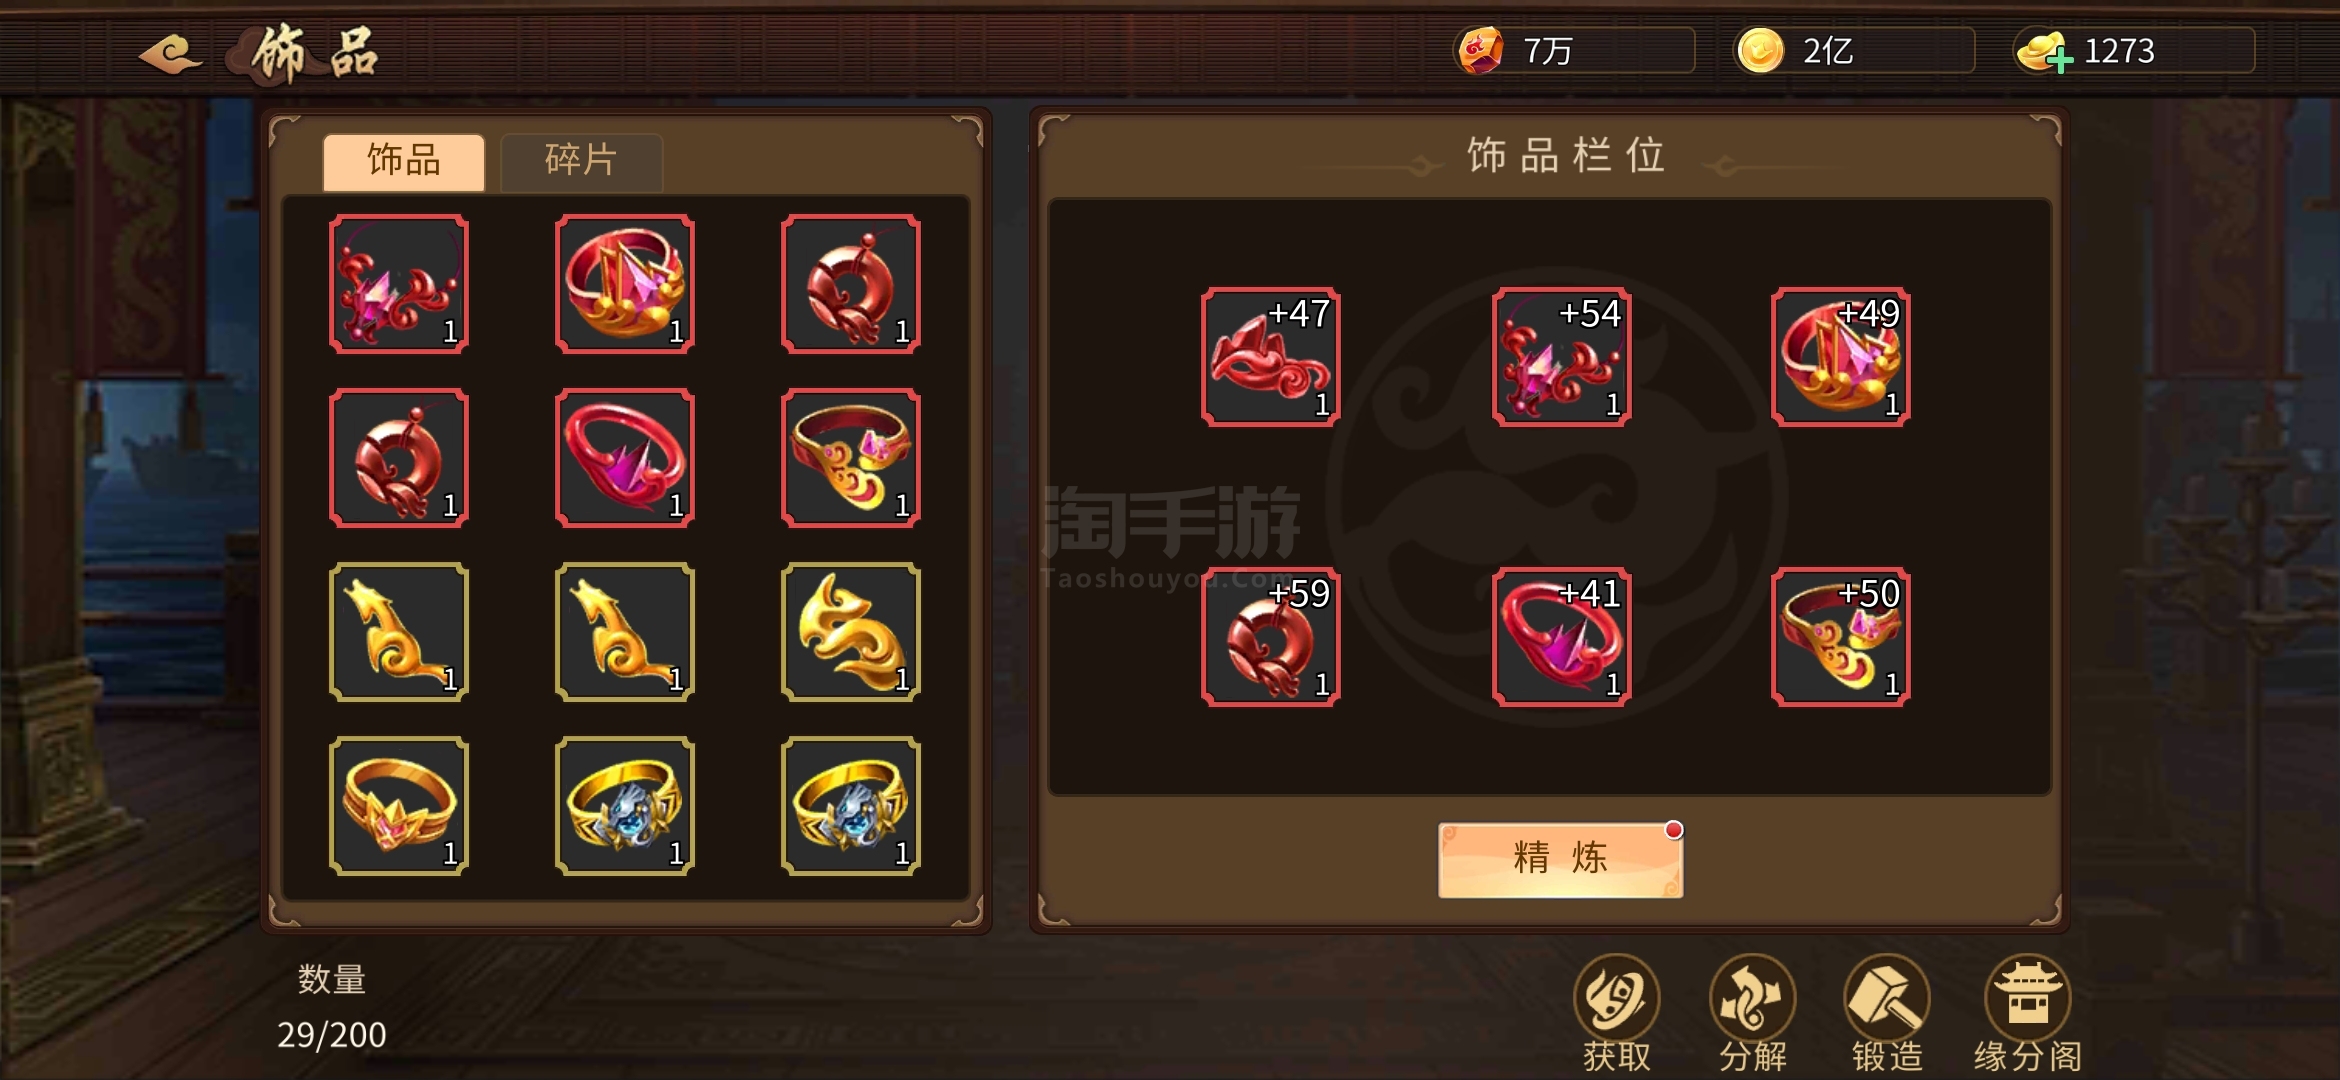The height and width of the screenshot is (1080, 2340).
Task: Switch to the 碎片 tab
Action: coord(581,161)
